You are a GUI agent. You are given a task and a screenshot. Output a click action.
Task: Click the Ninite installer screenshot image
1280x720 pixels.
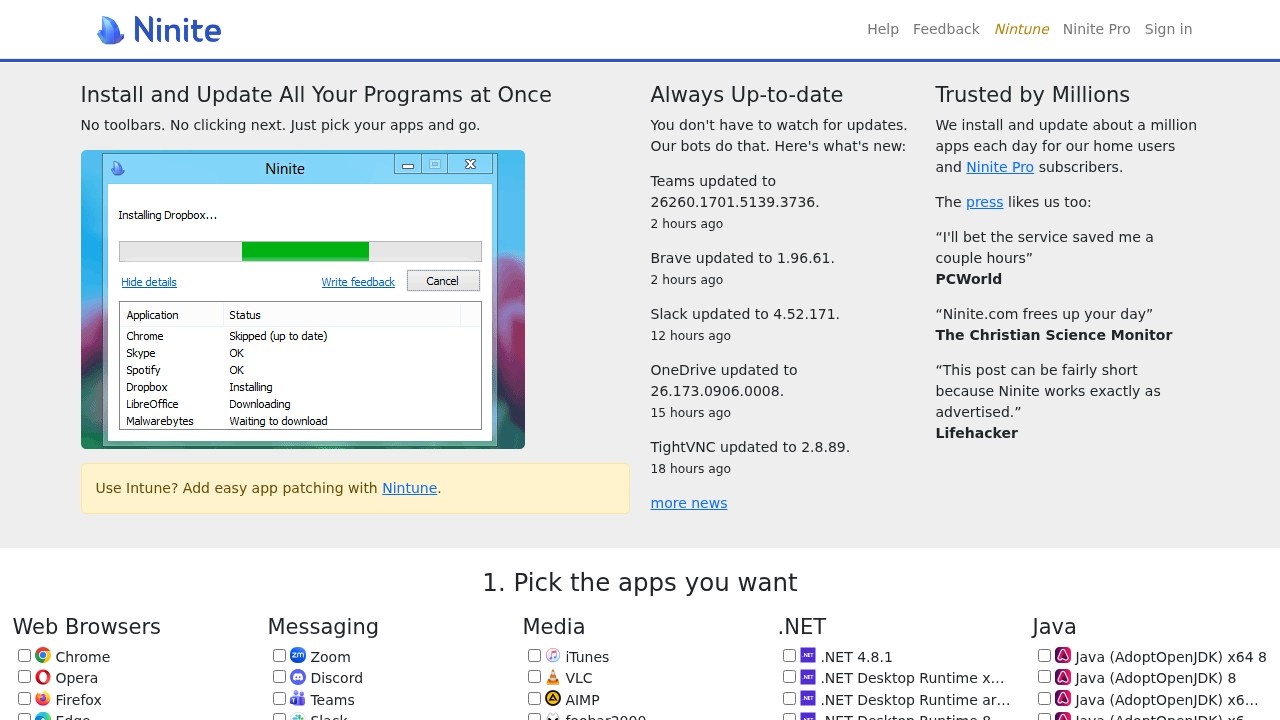[x=303, y=299]
